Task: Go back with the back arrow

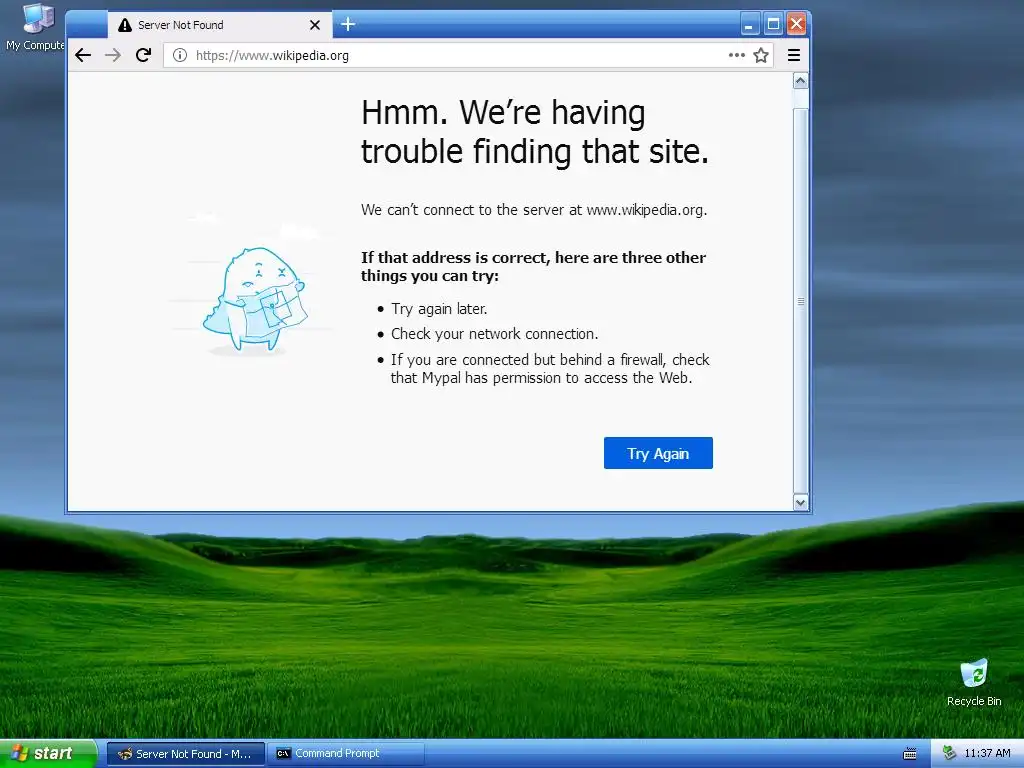Action: point(83,56)
